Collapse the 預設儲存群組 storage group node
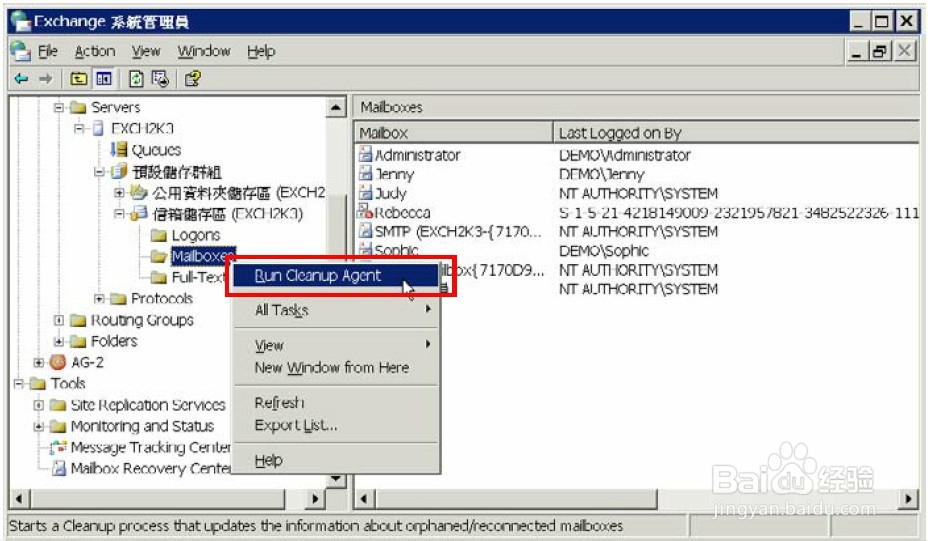 tap(99, 172)
